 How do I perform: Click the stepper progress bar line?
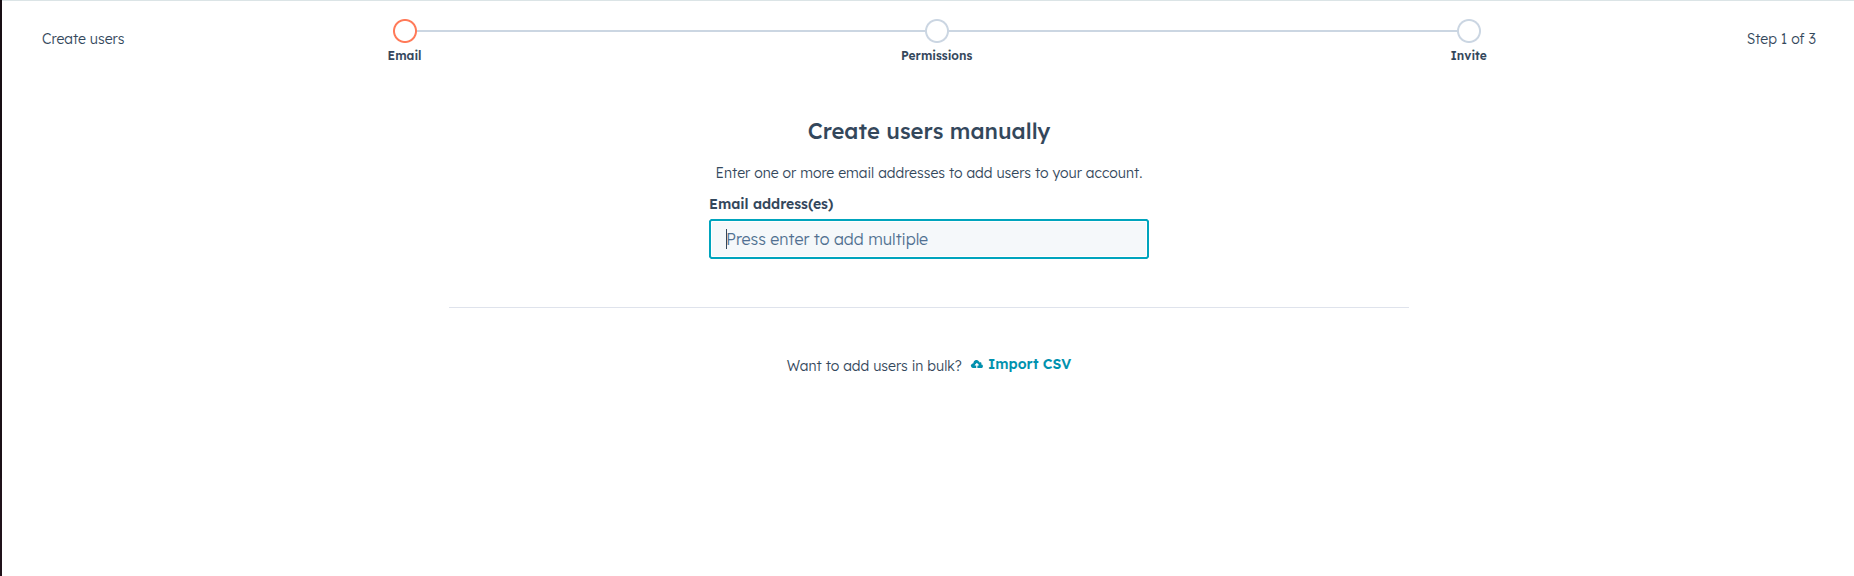pyautogui.click(x=670, y=31)
